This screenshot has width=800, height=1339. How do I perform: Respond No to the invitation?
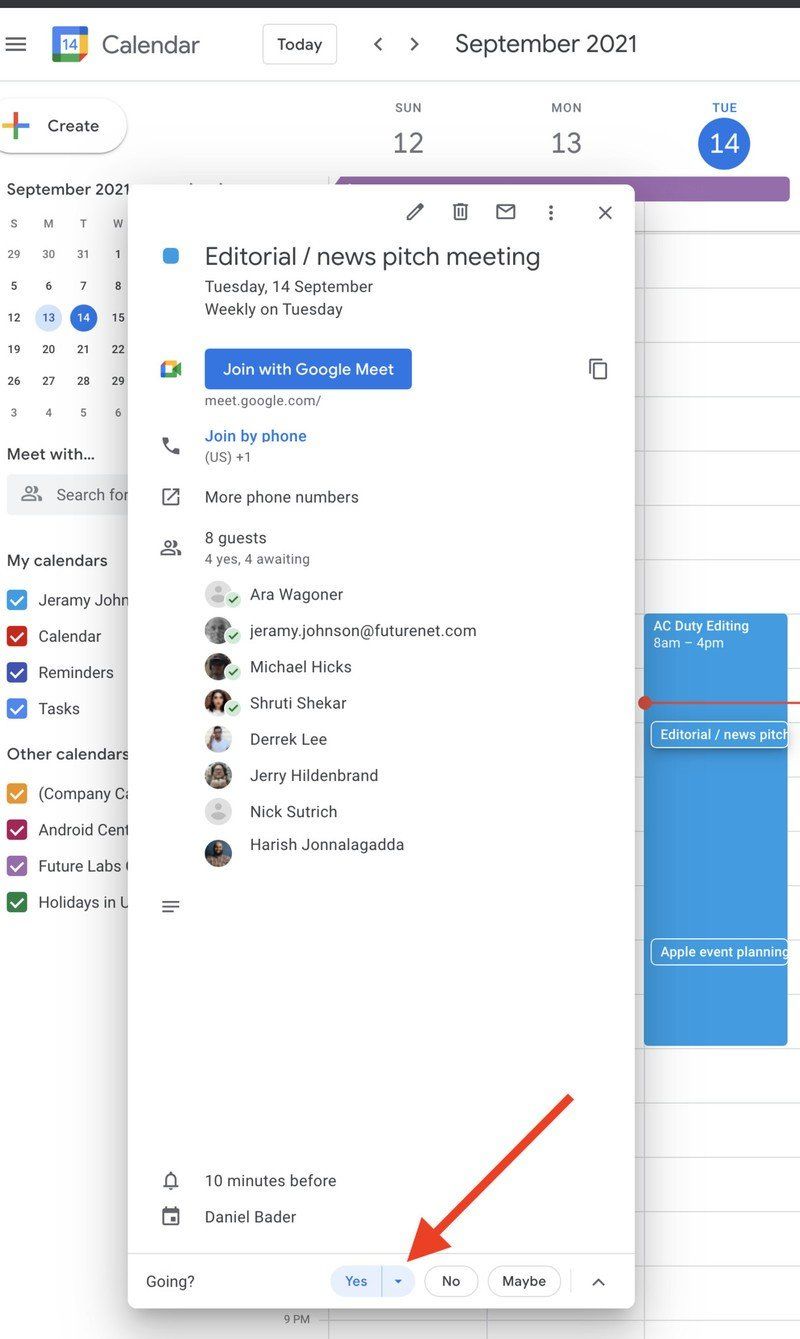click(x=451, y=1281)
